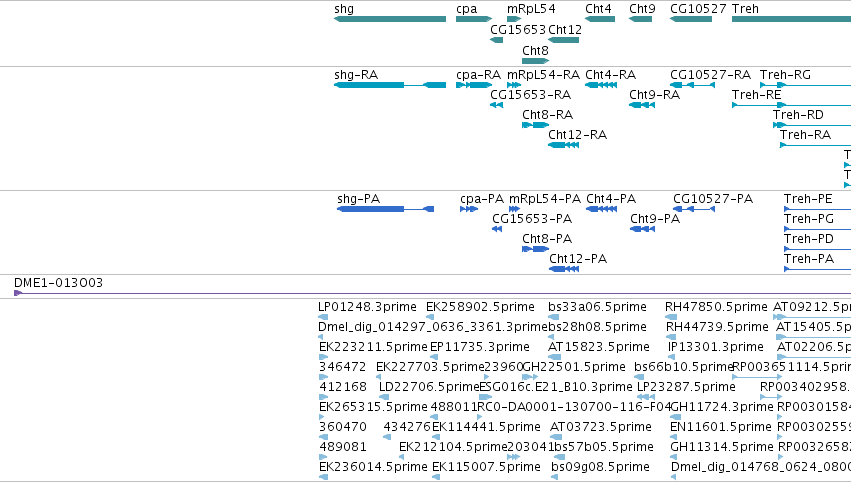This screenshot has width=851, height=482.
Task: Open the CG10527-PA label
Action: pyautogui.click(x=713, y=199)
